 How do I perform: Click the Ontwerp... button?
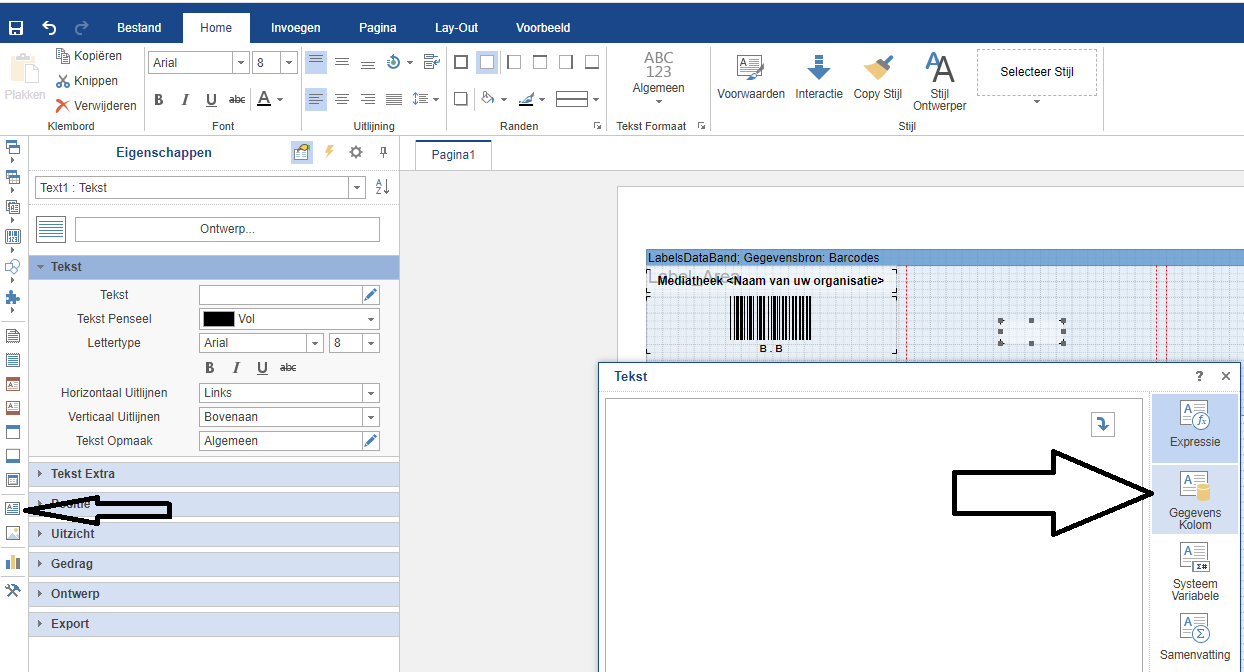point(227,229)
